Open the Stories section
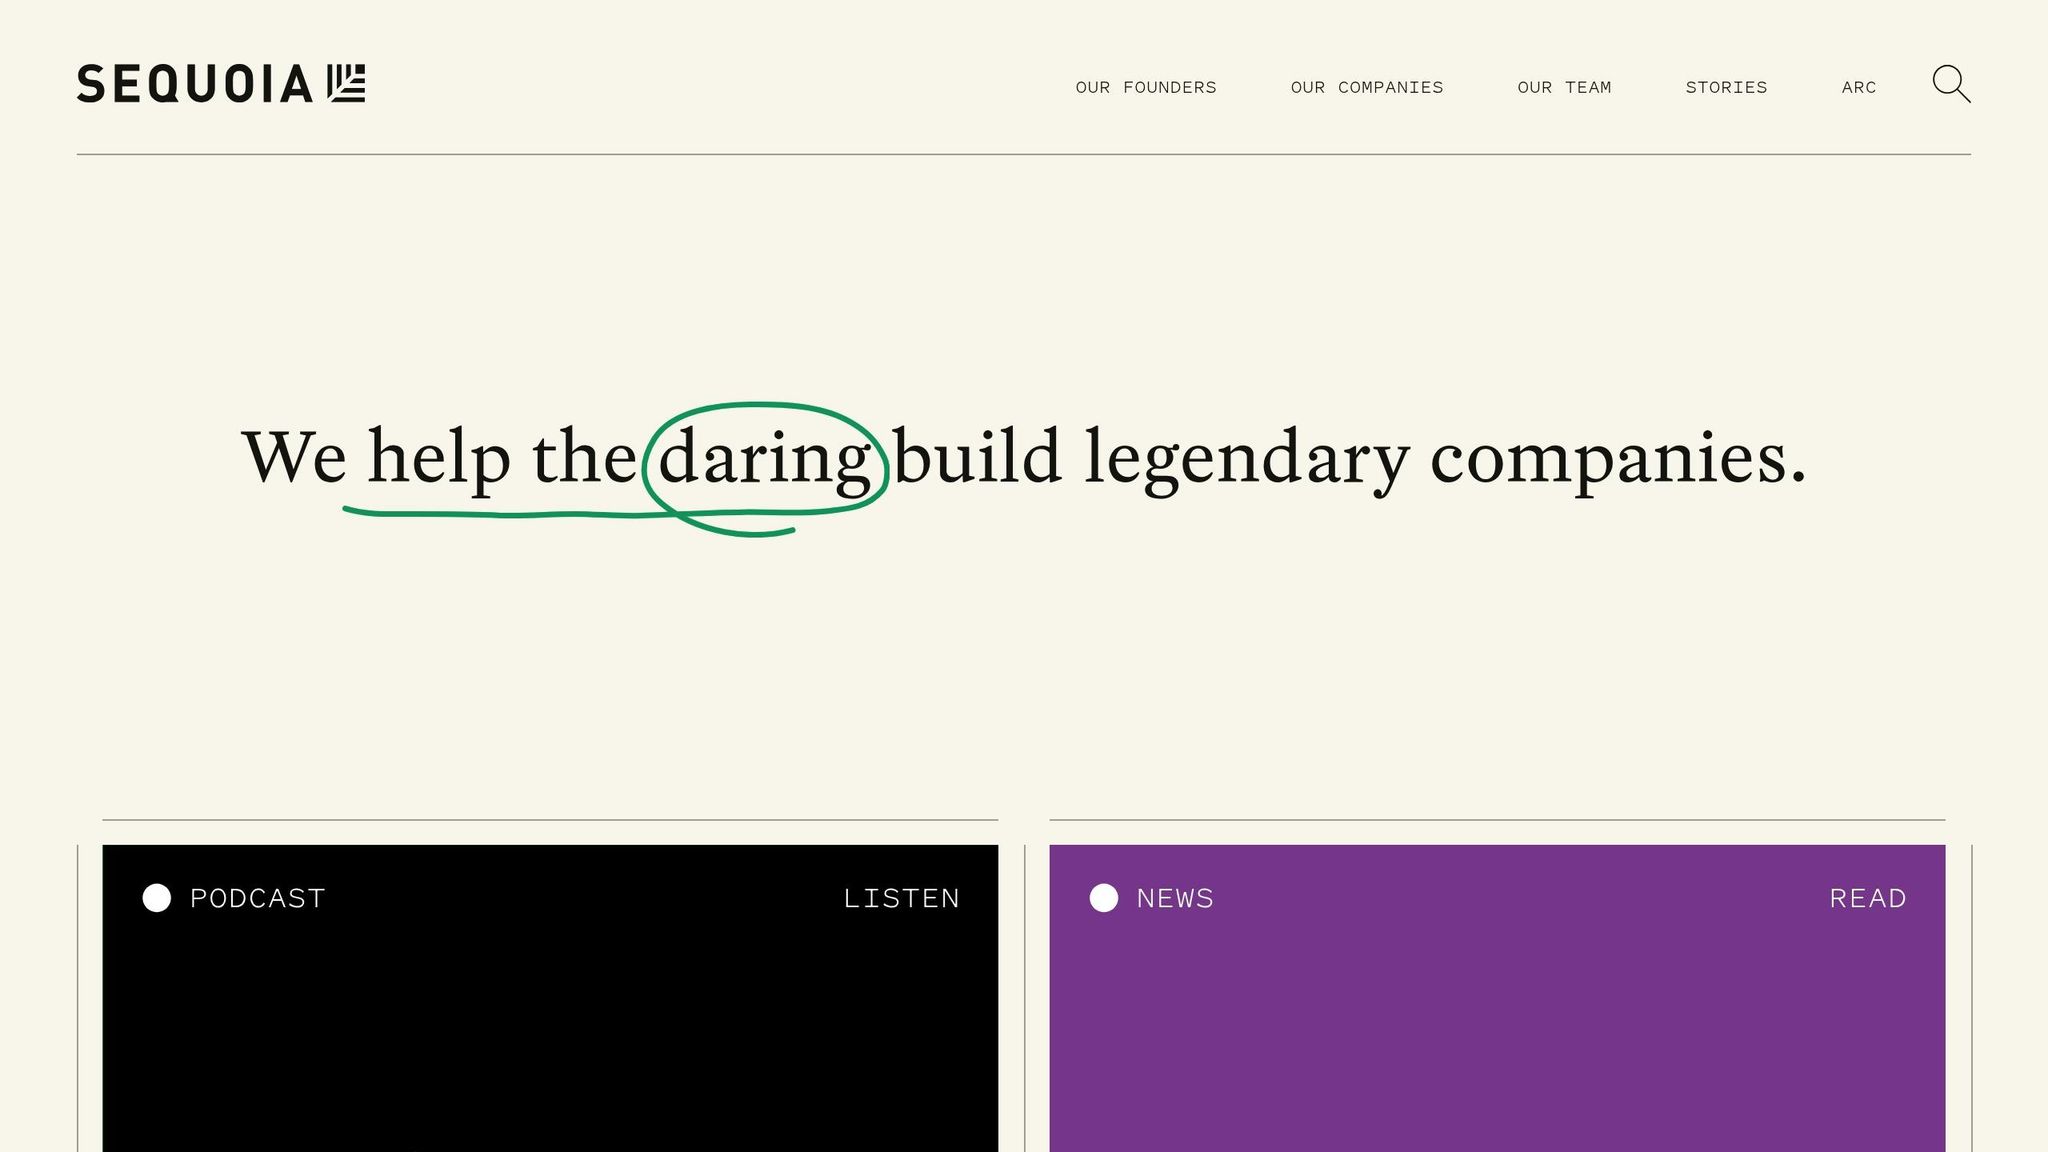 click(1726, 88)
